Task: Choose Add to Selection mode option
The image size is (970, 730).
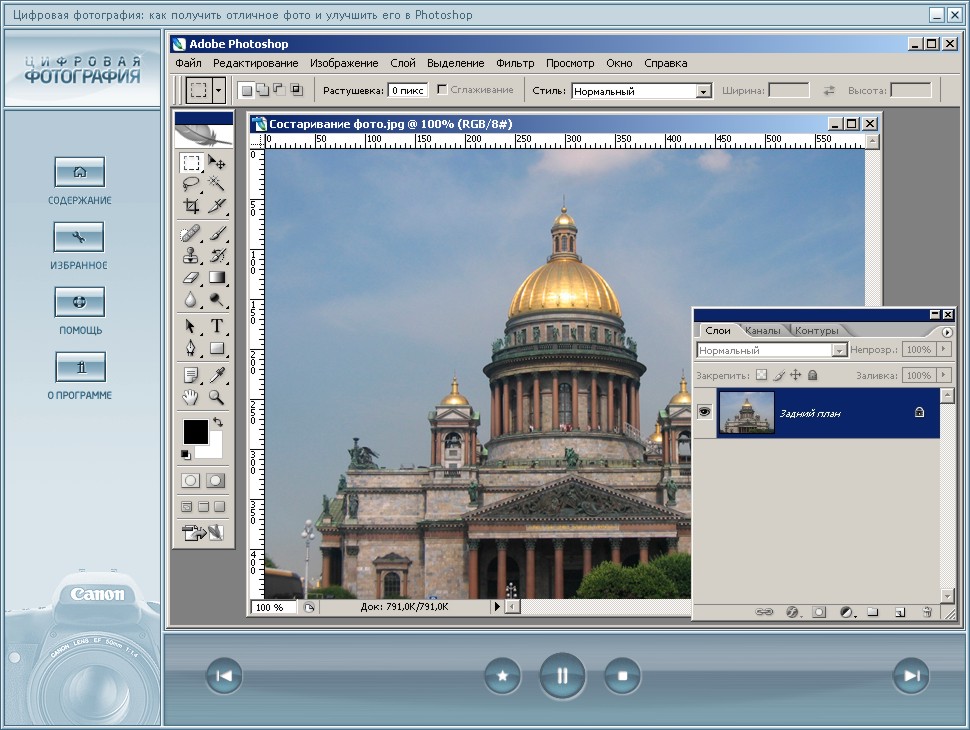Action: pyautogui.click(x=263, y=90)
